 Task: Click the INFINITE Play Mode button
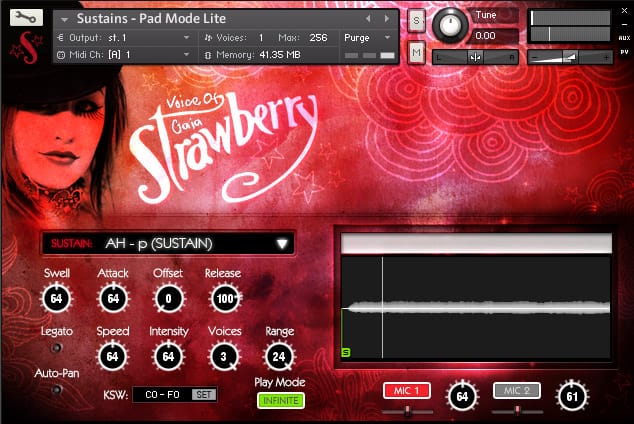click(281, 401)
